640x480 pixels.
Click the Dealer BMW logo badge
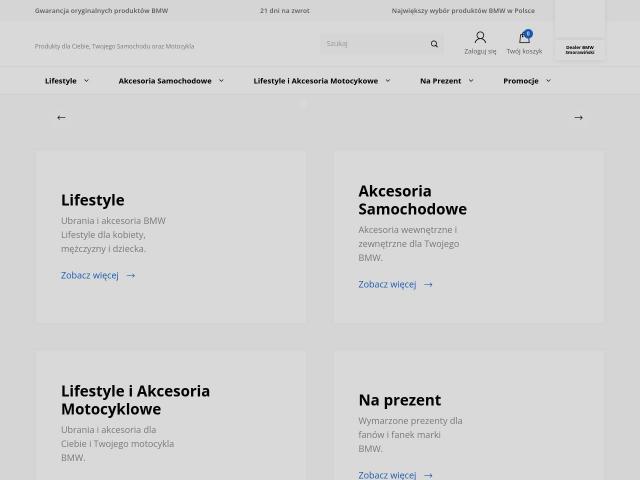coord(580,50)
